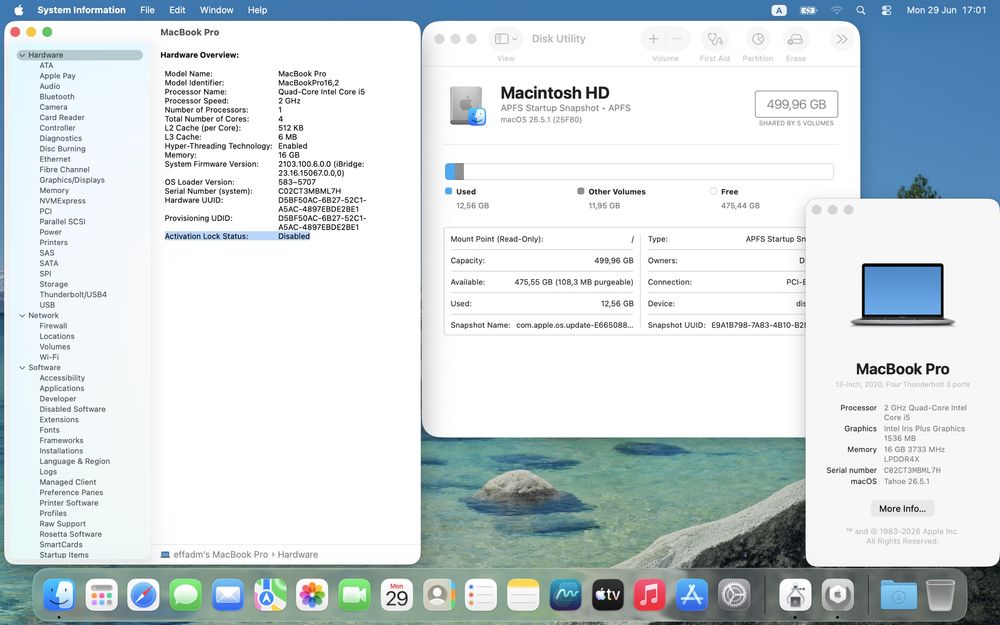Open Freeform app in Dock
1000x625 pixels.
[565, 595]
